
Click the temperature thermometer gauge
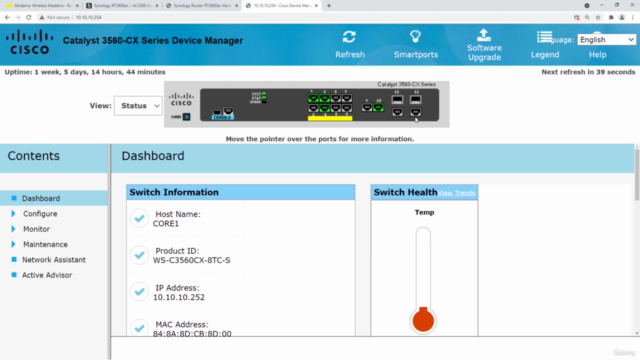click(423, 281)
